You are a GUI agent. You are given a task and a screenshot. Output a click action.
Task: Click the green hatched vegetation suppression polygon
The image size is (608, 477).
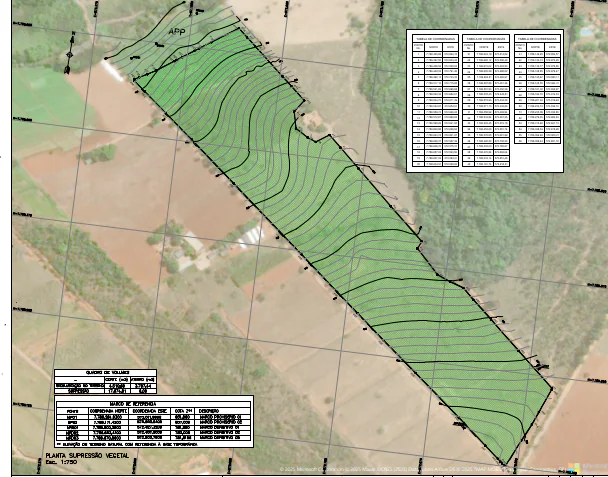341,248
